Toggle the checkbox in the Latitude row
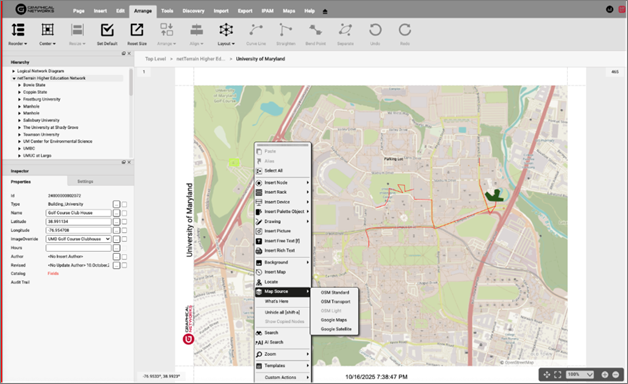 click(x=125, y=221)
